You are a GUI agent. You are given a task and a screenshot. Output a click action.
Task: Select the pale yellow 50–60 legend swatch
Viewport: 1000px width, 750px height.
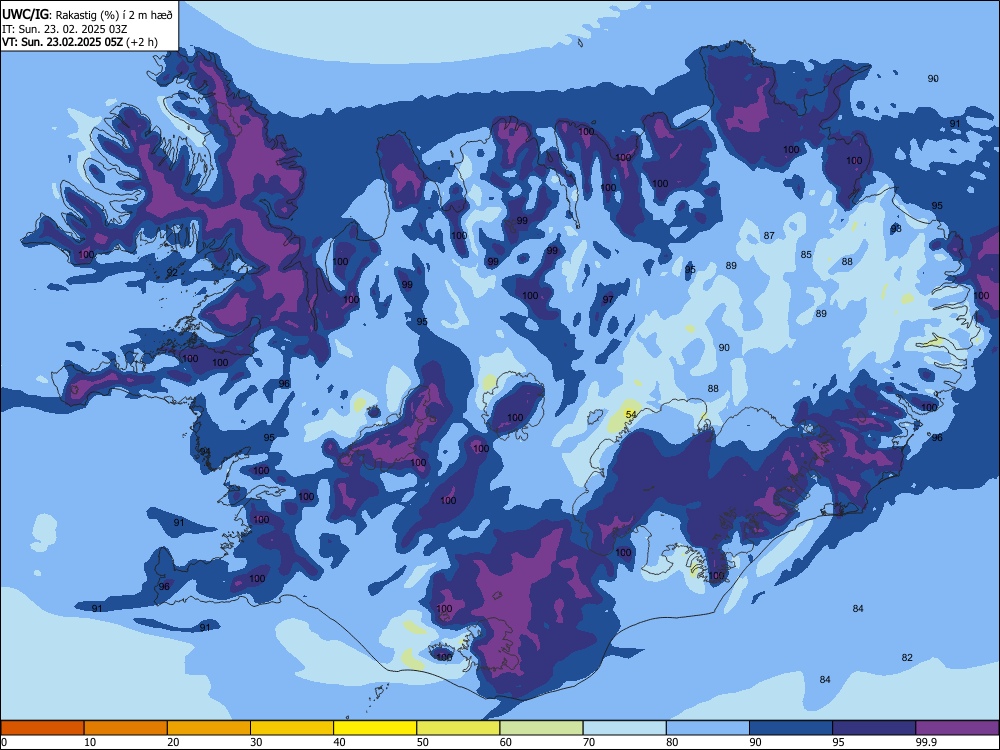point(458,728)
